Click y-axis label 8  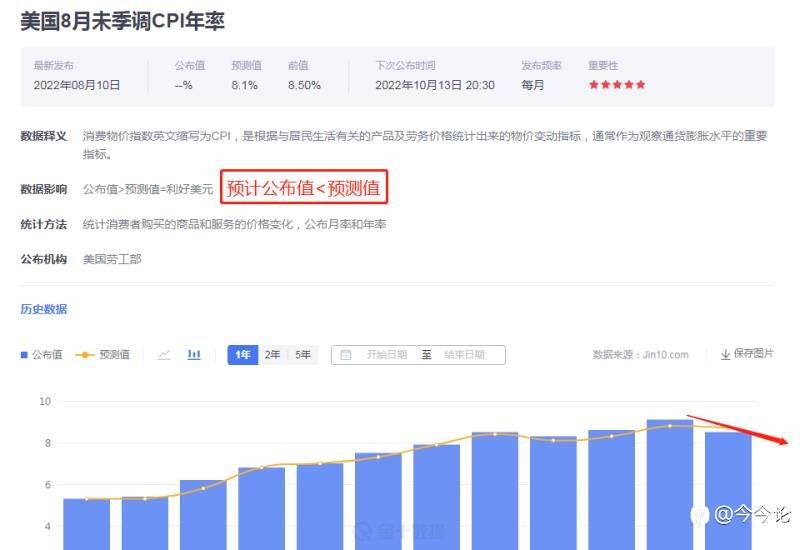pyautogui.click(x=47, y=443)
